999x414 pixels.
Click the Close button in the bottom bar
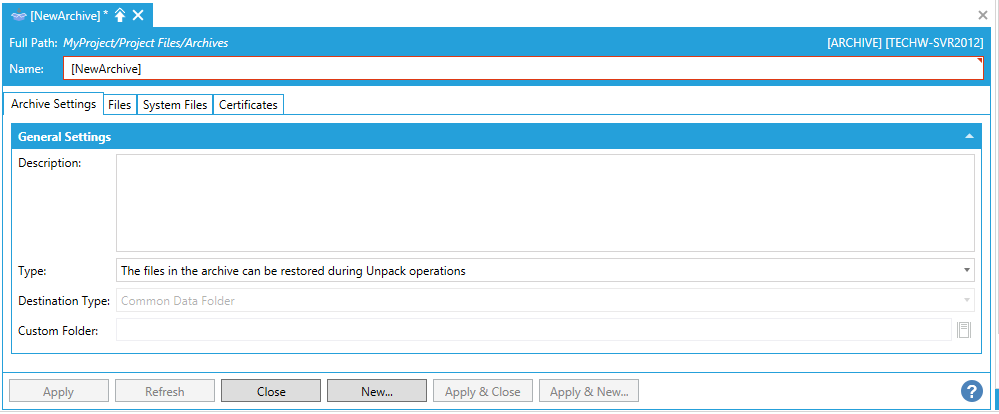[x=271, y=391]
